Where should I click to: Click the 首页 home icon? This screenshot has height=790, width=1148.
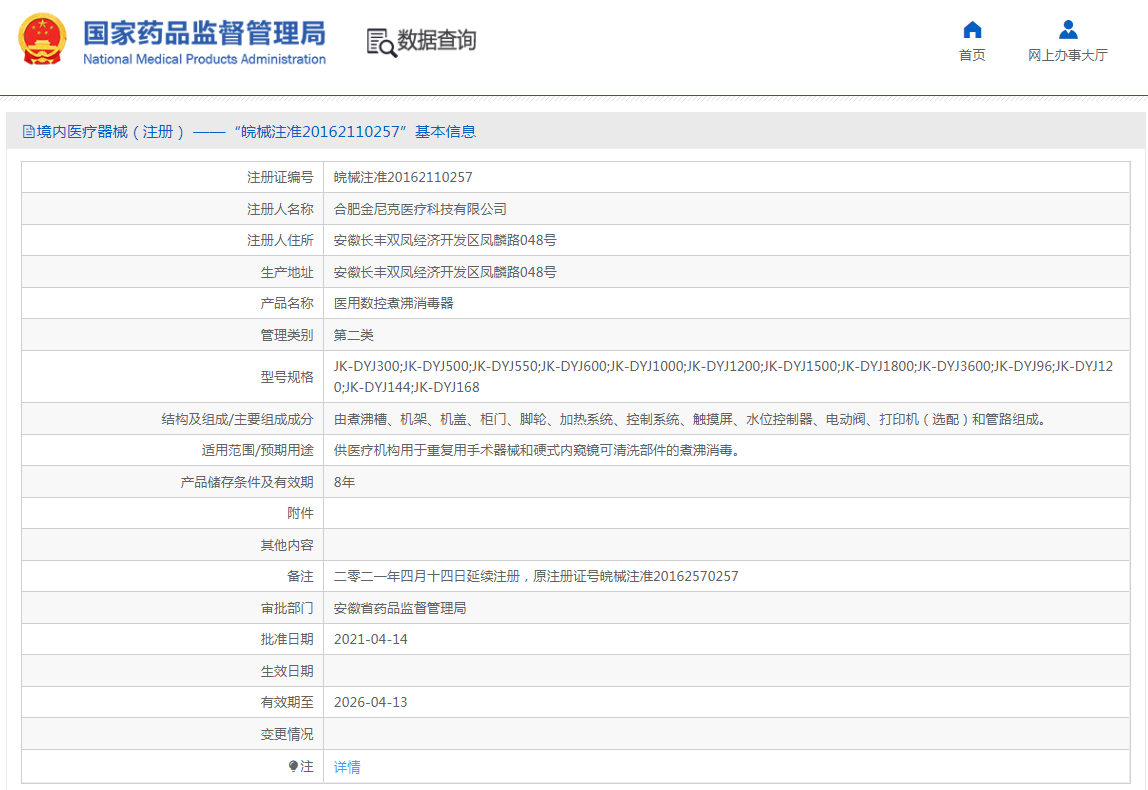pos(972,30)
